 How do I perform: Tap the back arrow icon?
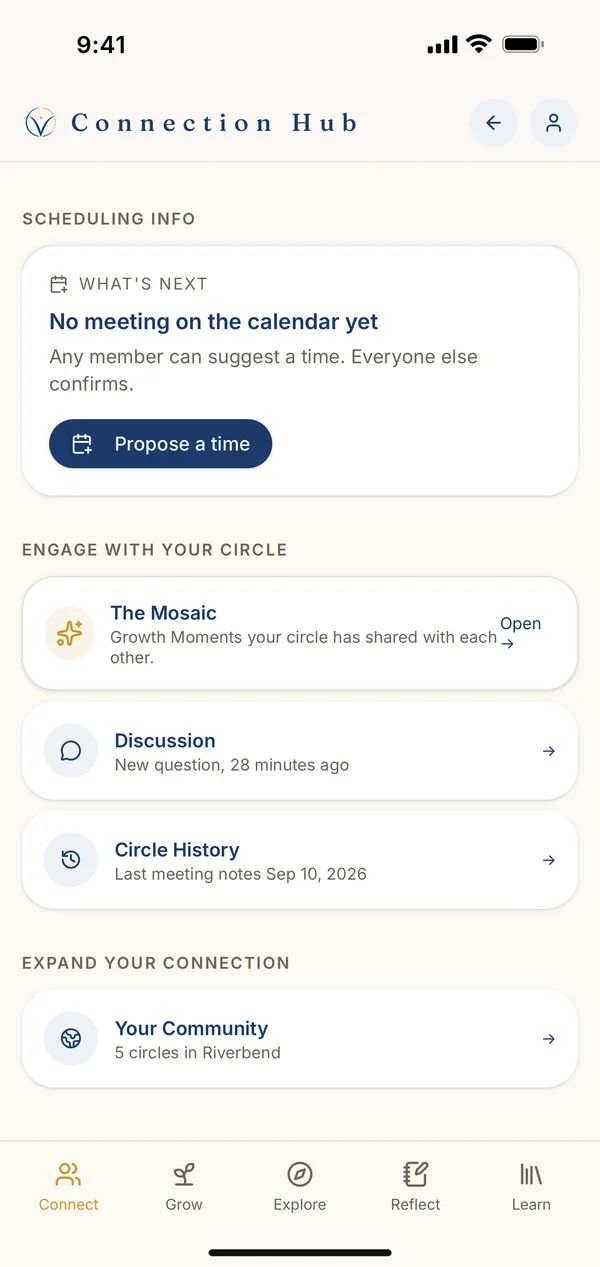pos(493,123)
